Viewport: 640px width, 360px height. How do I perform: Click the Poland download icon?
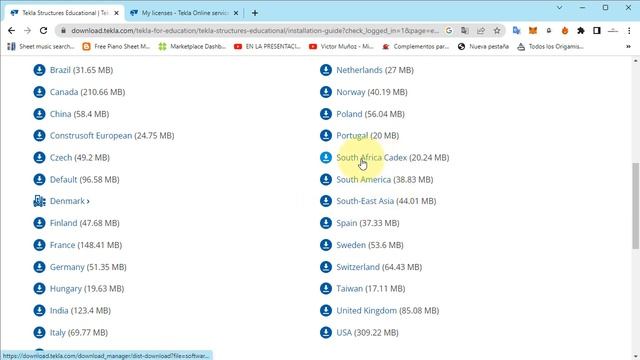326,114
